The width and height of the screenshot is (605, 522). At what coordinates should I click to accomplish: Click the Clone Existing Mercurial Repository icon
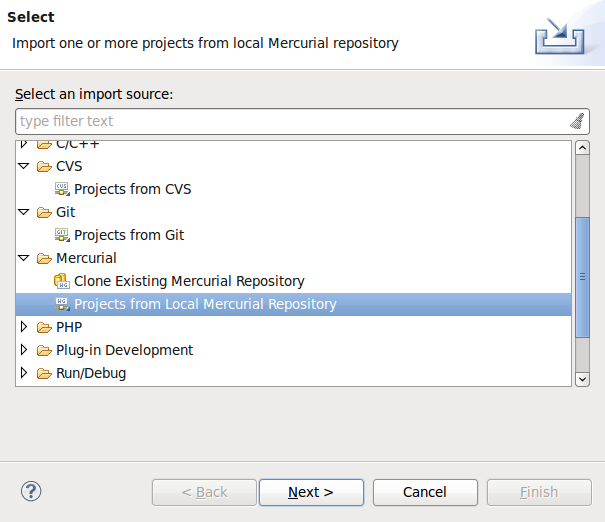pyautogui.click(x=62, y=281)
